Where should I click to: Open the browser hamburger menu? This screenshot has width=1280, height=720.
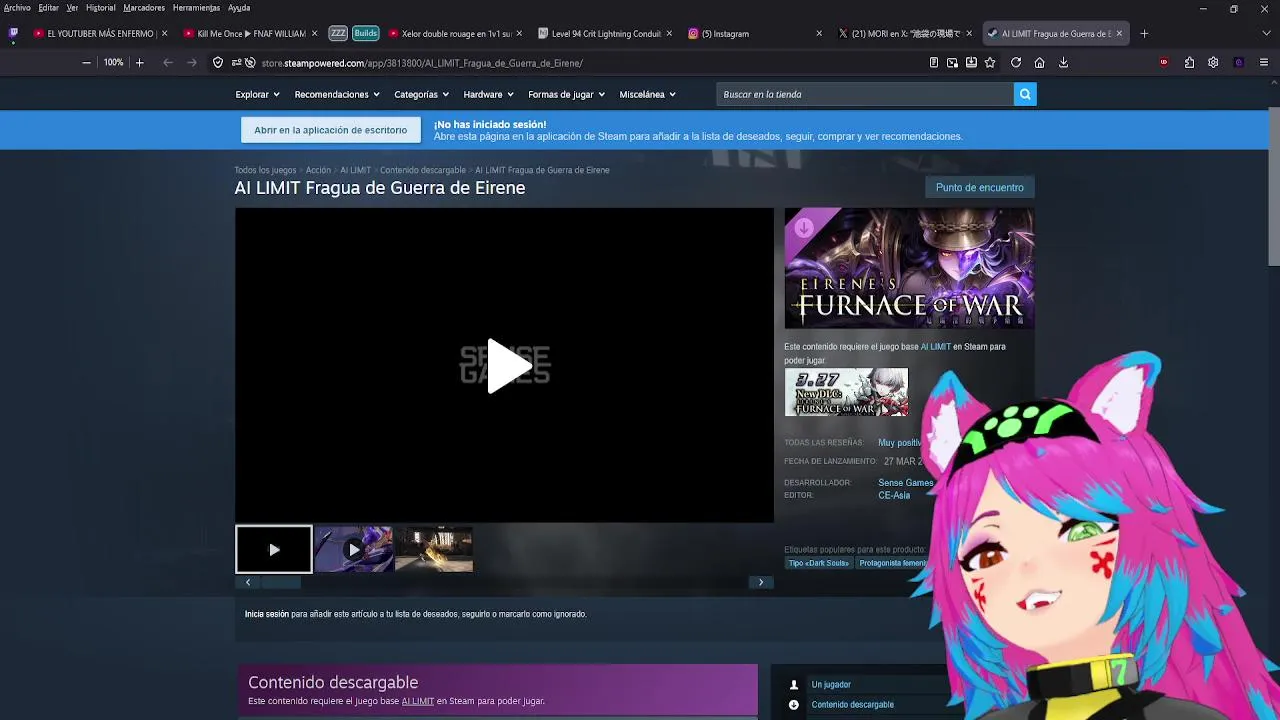pyautogui.click(x=1264, y=62)
